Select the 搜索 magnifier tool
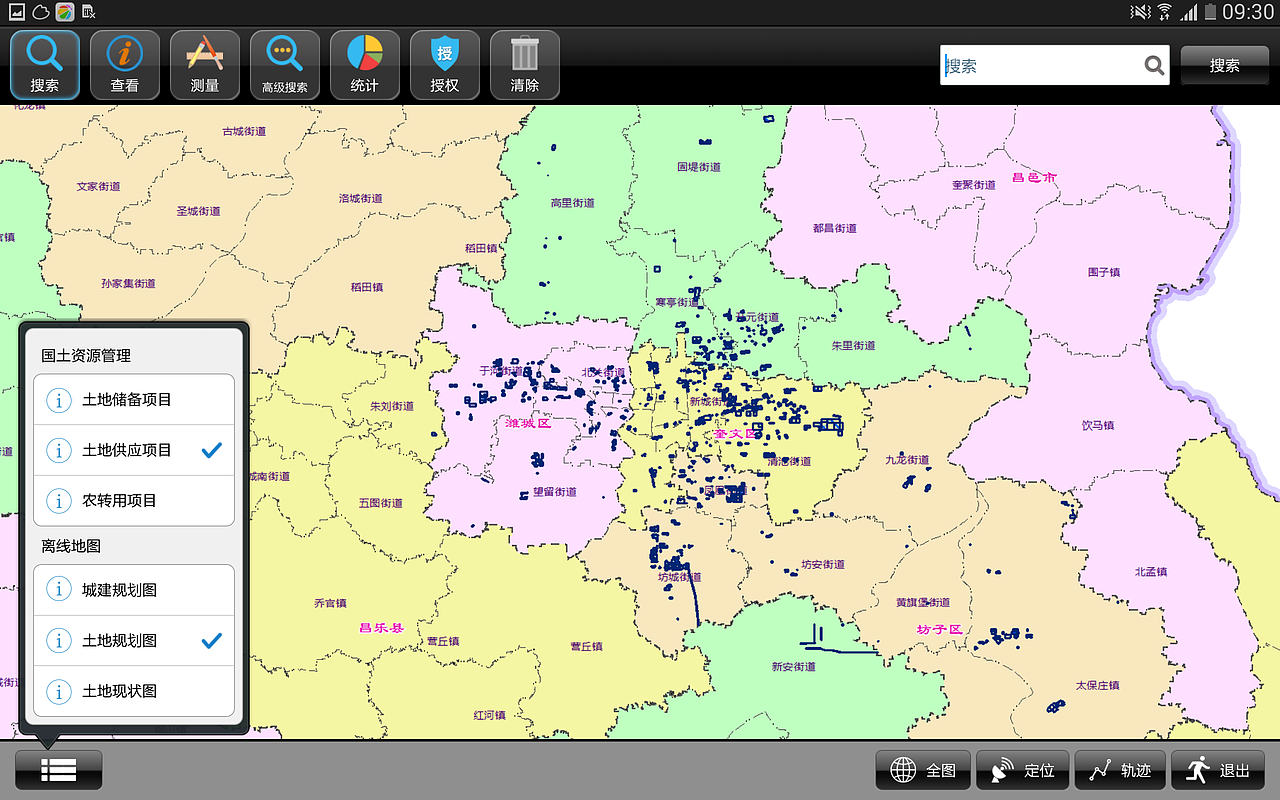 pyautogui.click(x=45, y=65)
